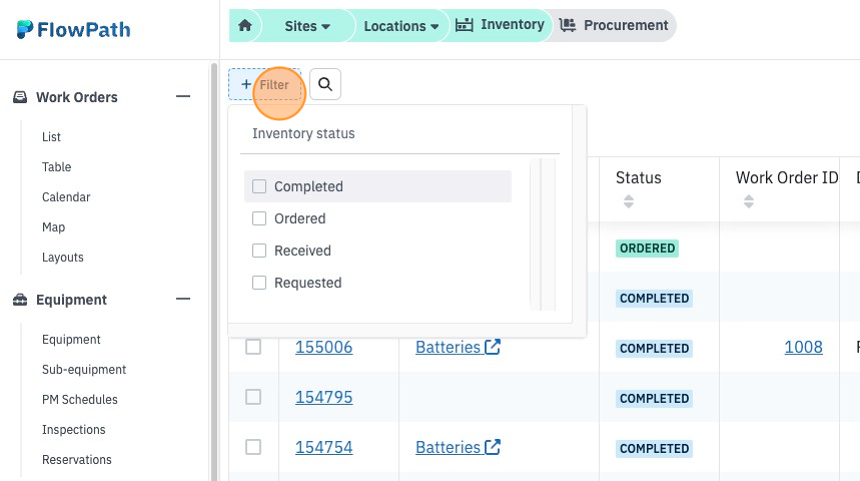The image size is (860, 481).
Task: Sort by Work Order ID arrows
Action: (749, 201)
